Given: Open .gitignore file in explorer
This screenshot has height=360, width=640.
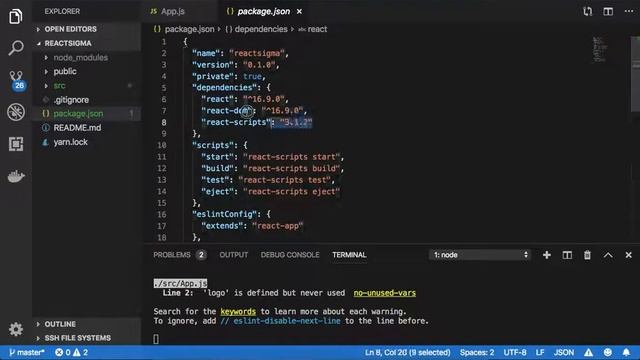Looking at the screenshot, I should (71, 100).
